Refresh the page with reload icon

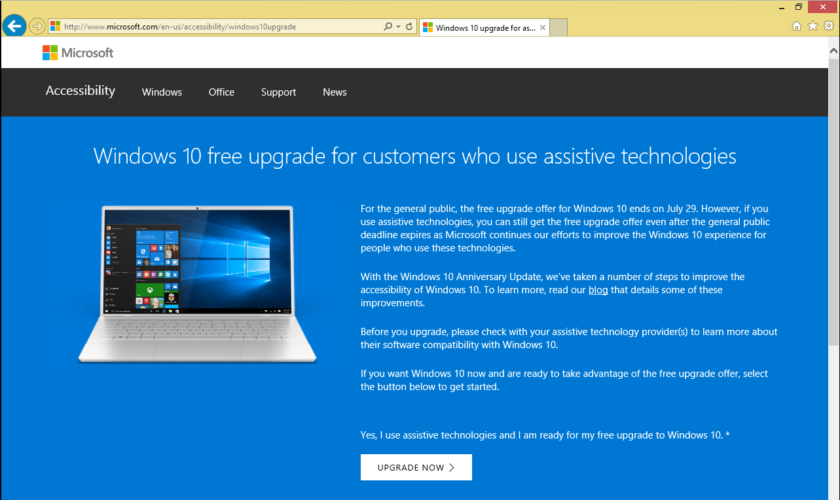409,26
